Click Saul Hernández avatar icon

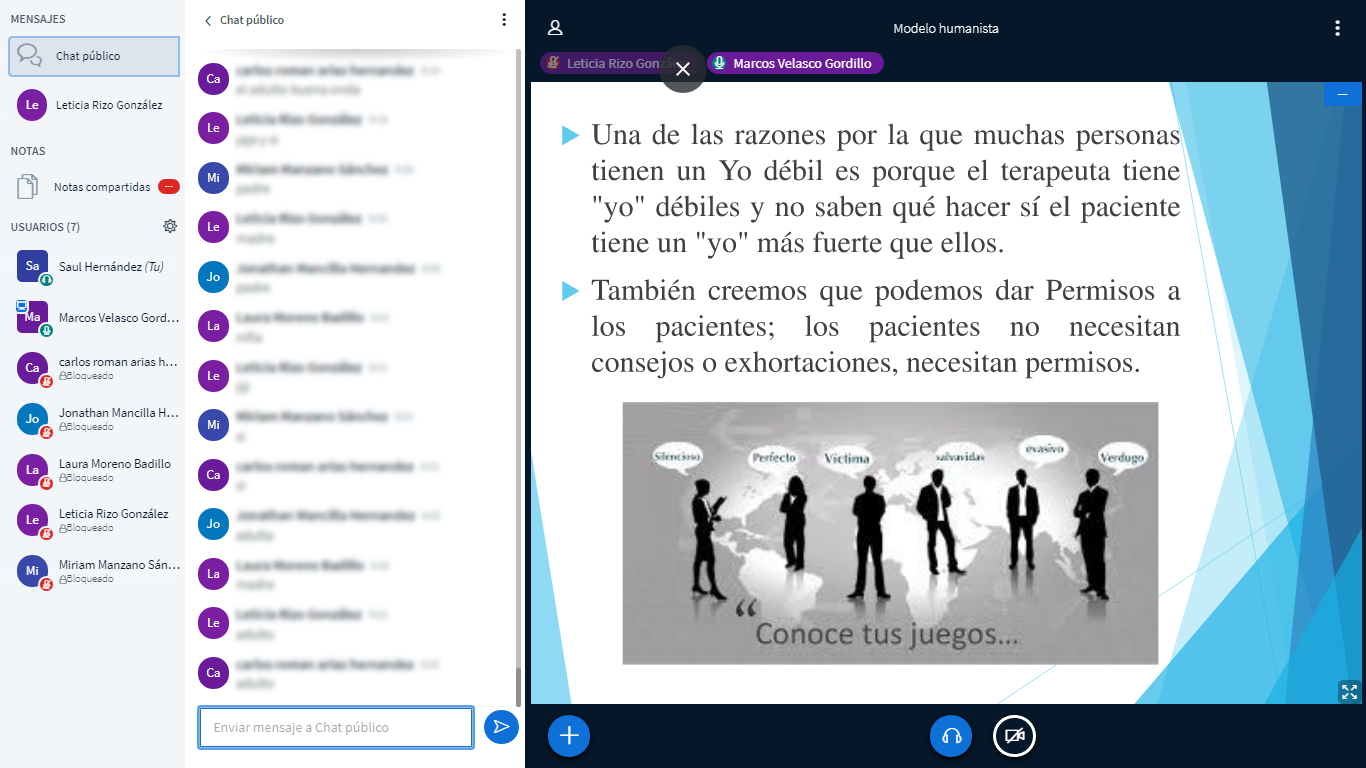click(33, 266)
